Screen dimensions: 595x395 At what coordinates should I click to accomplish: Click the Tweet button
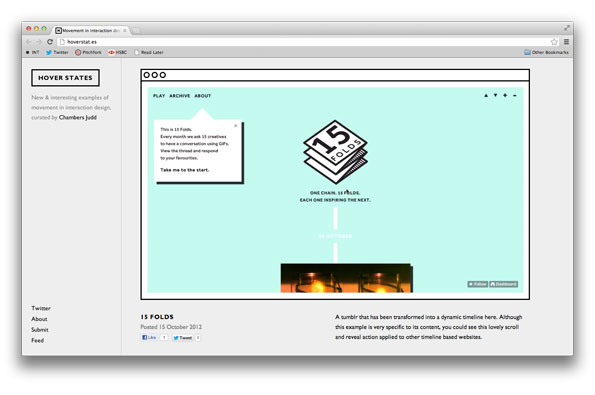(x=183, y=338)
